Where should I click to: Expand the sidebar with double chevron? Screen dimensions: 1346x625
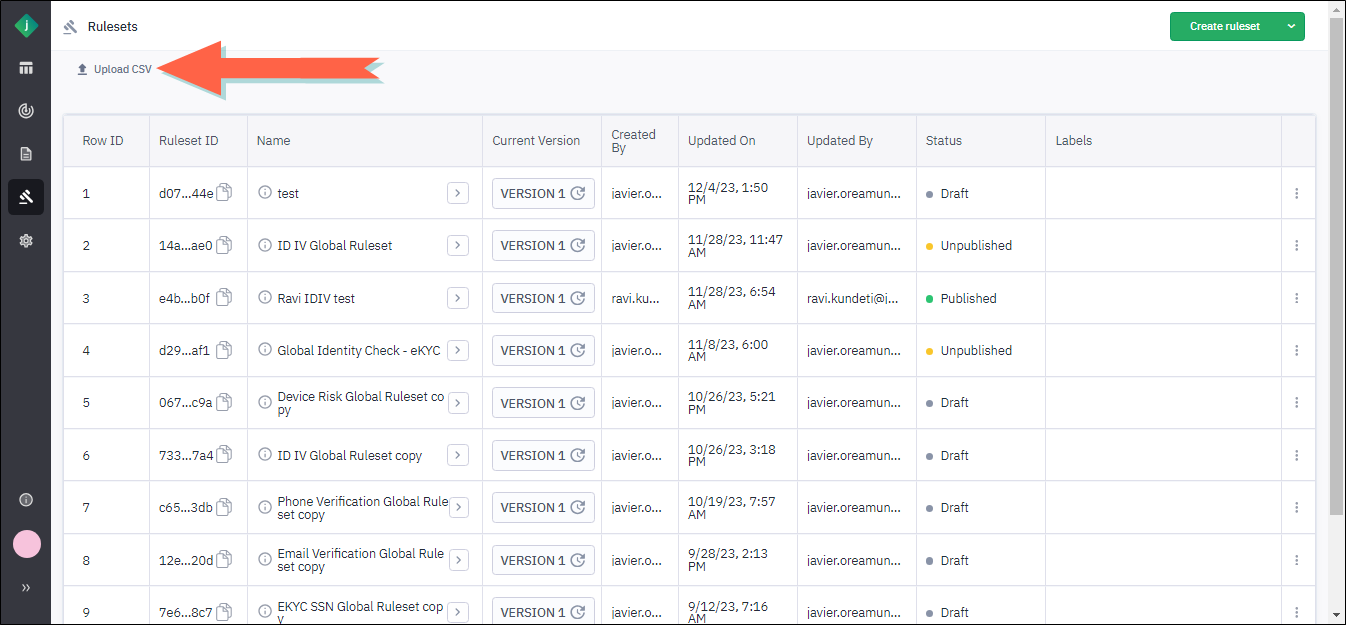[x=26, y=588]
